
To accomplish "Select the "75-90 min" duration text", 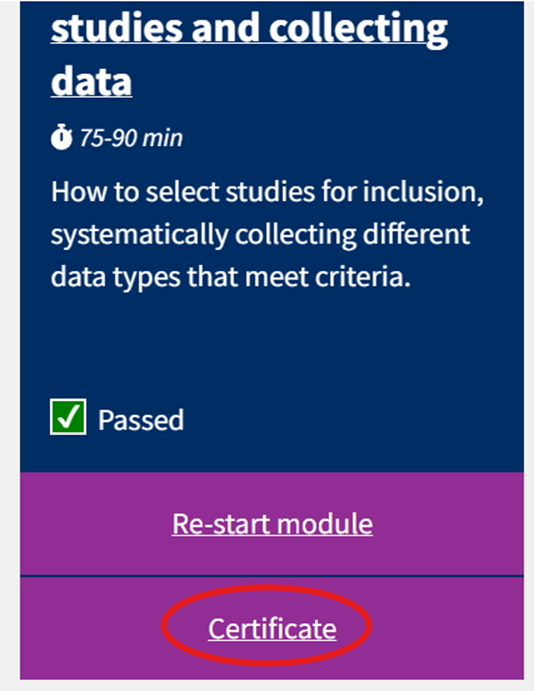I will [131, 138].
